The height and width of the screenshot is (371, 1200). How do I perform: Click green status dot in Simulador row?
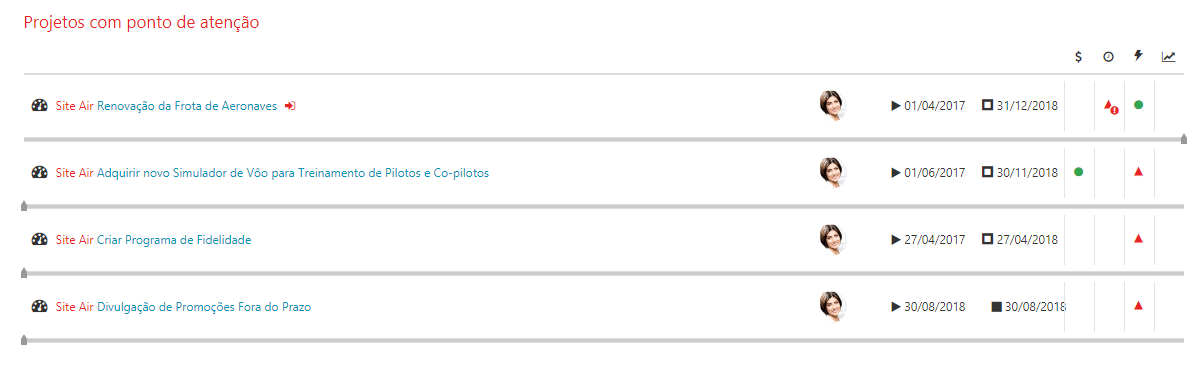[x=1079, y=172]
